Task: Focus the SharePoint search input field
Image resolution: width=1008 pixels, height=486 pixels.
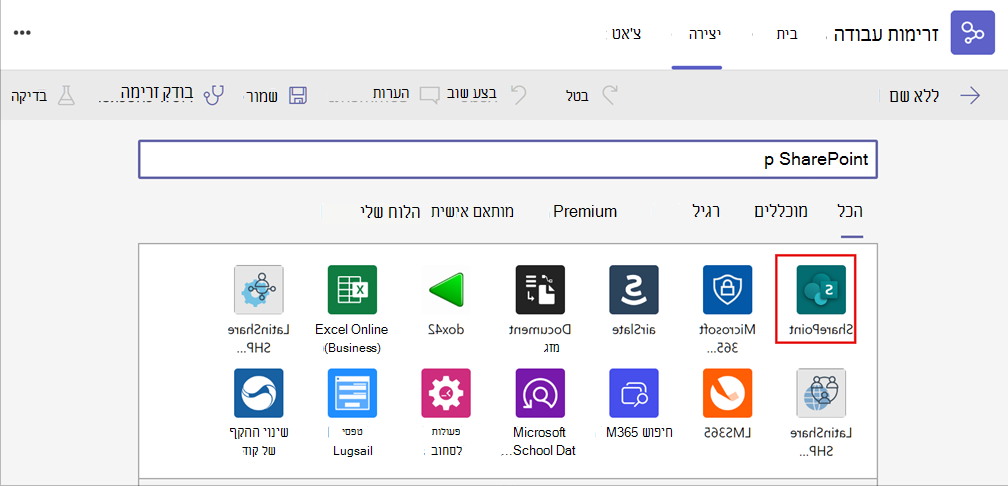Action: (508, 160)
